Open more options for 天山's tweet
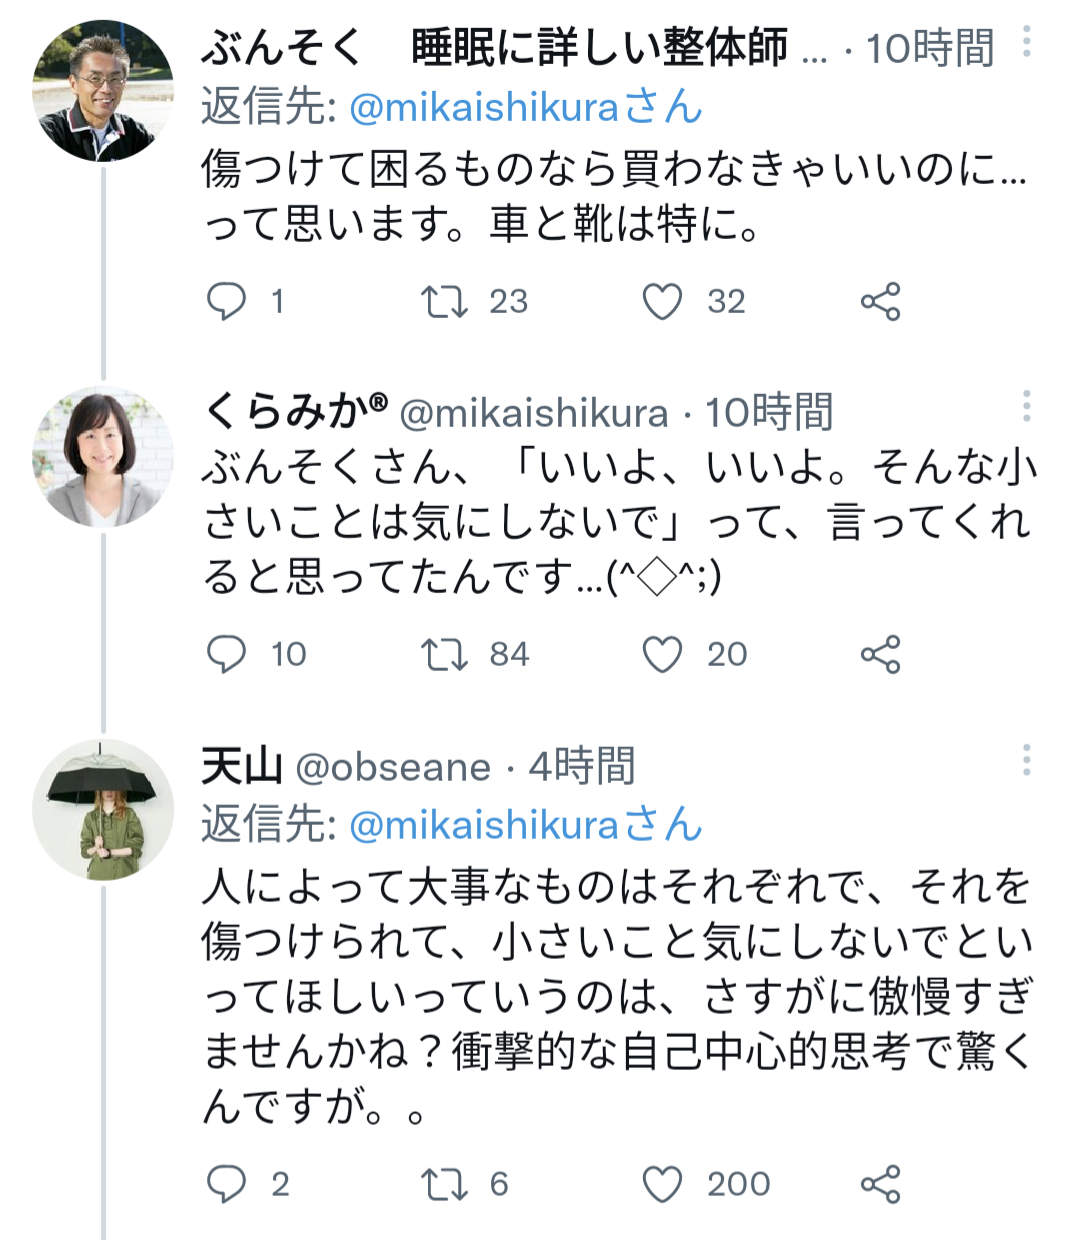 (x=1026, y=761)
